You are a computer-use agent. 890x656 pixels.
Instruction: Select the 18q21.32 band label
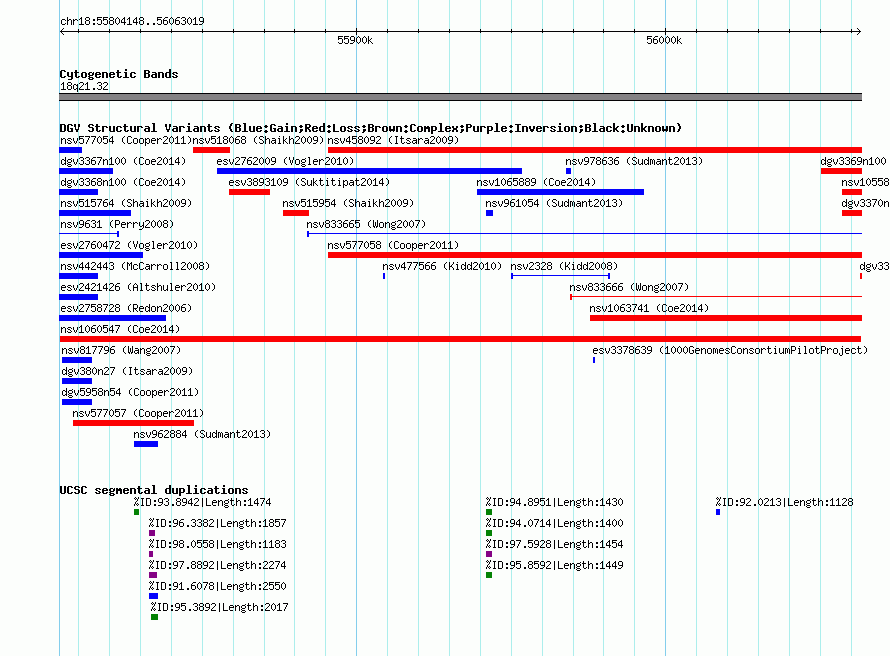click(84, 86)
